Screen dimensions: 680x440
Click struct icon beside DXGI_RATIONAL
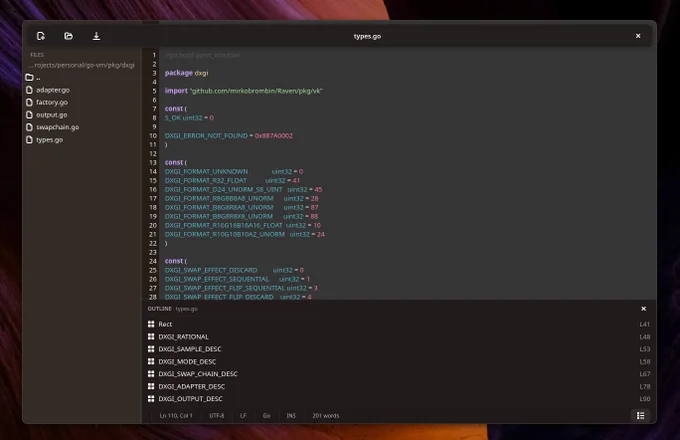click(151, 336)
